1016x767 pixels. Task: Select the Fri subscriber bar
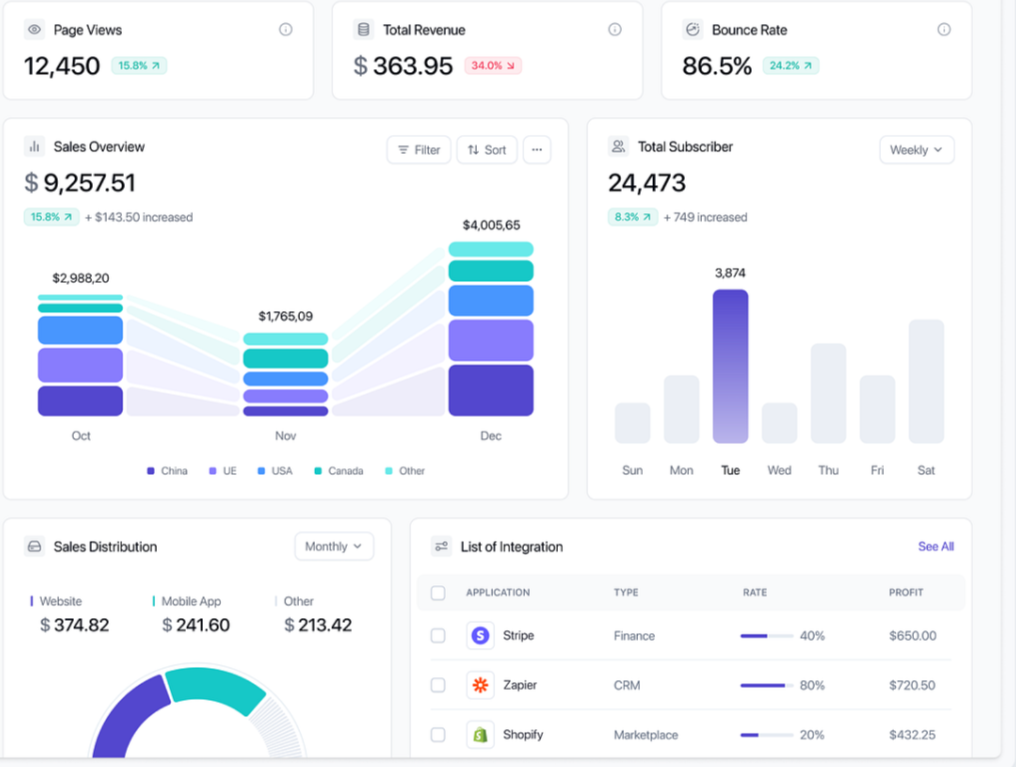877,409
